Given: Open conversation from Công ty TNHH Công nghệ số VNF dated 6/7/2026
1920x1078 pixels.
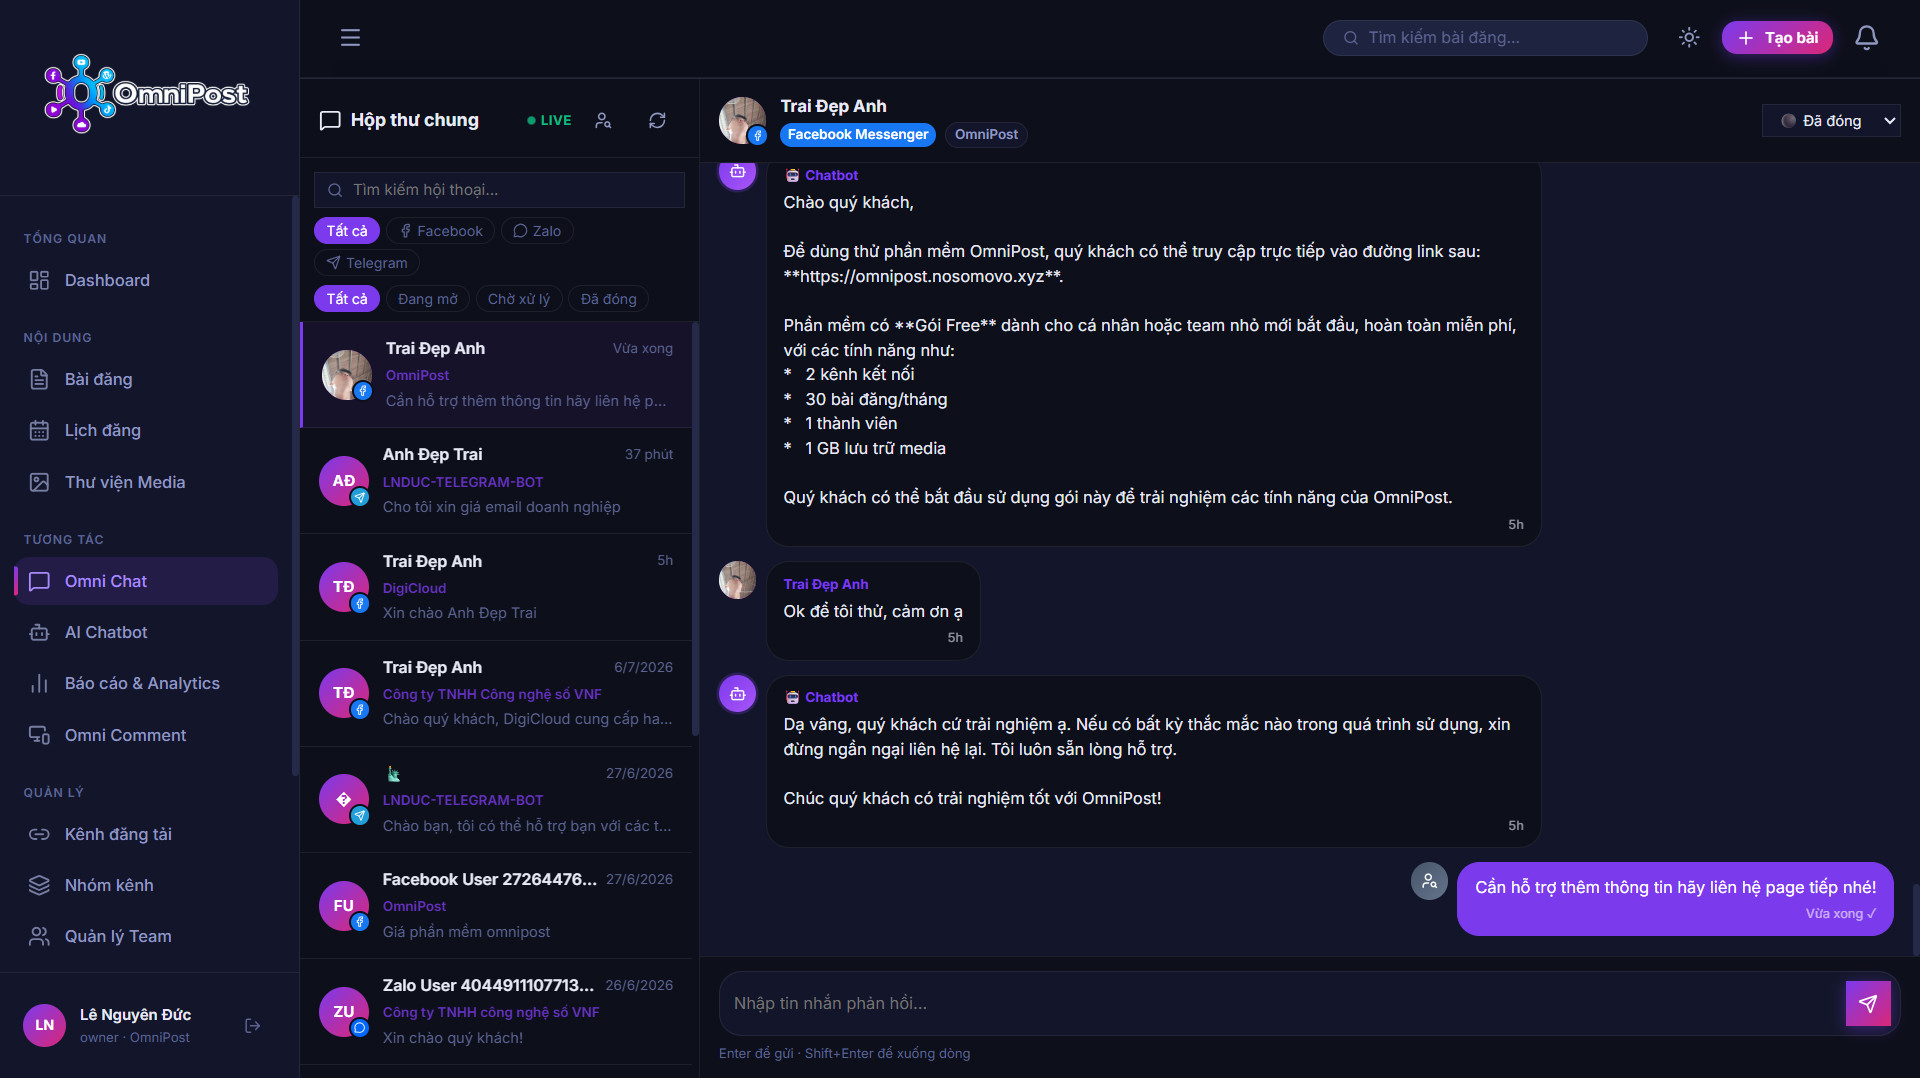Looking at the screenshot, I should [x=497, y=694].
